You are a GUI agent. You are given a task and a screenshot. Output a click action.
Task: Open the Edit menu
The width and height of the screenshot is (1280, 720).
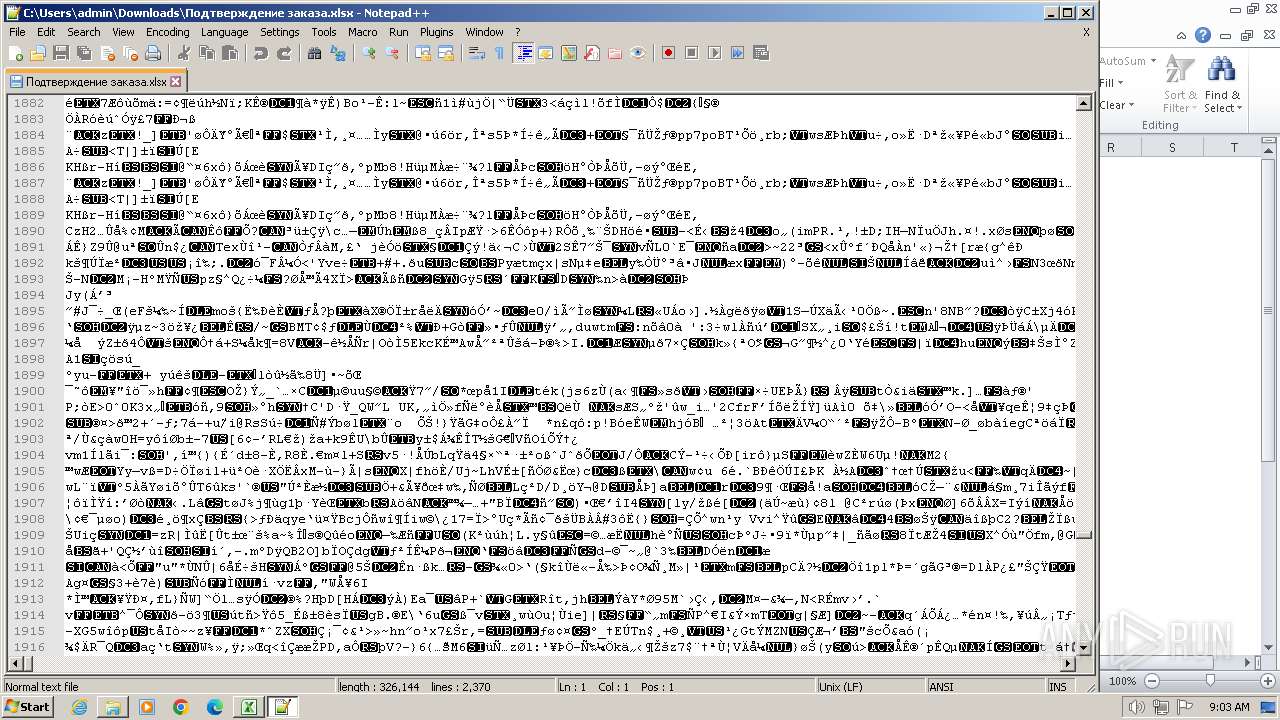pos(46,32)
